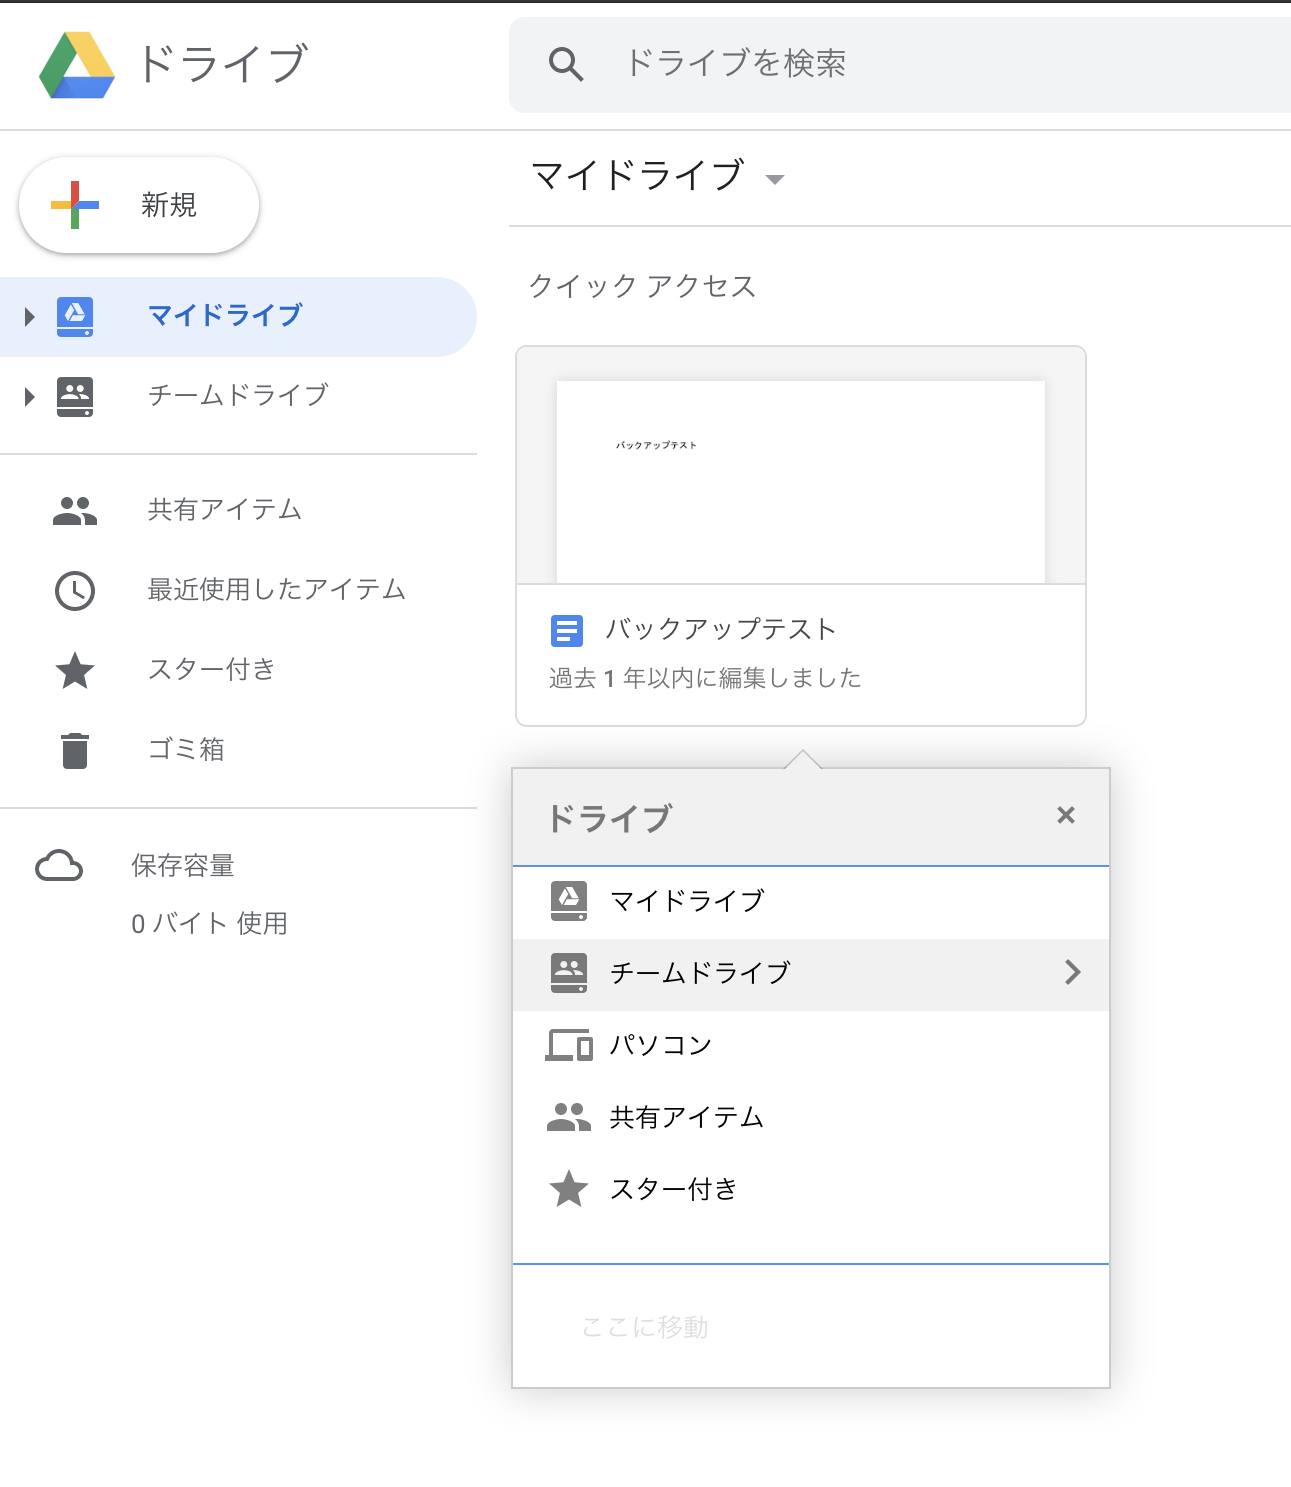Choose マイドライブ in the move dialog list
The height and width of the screenshot is (1487, 1291).
coord(811,902)
